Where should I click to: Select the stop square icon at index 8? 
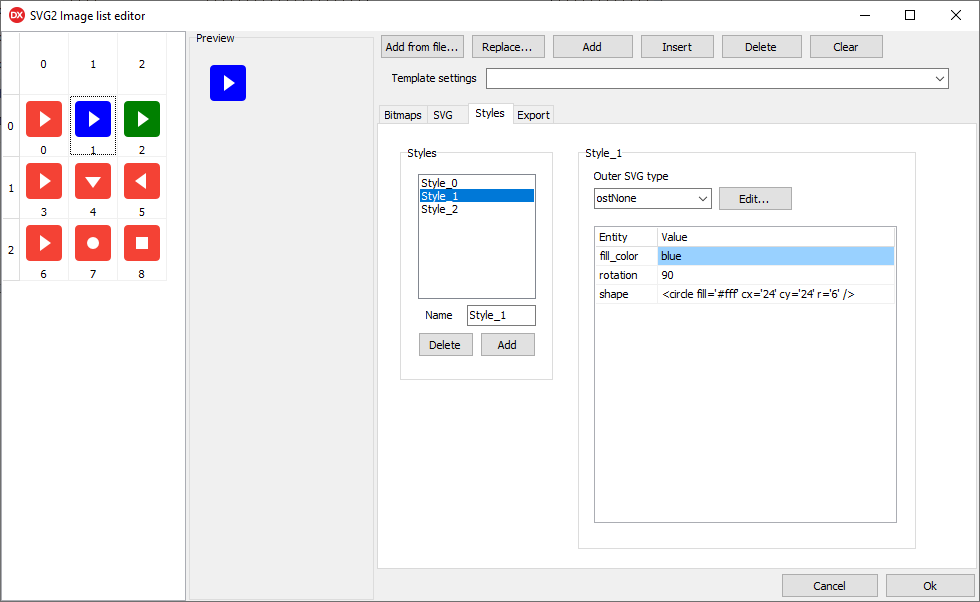click(x=142, y=243)
